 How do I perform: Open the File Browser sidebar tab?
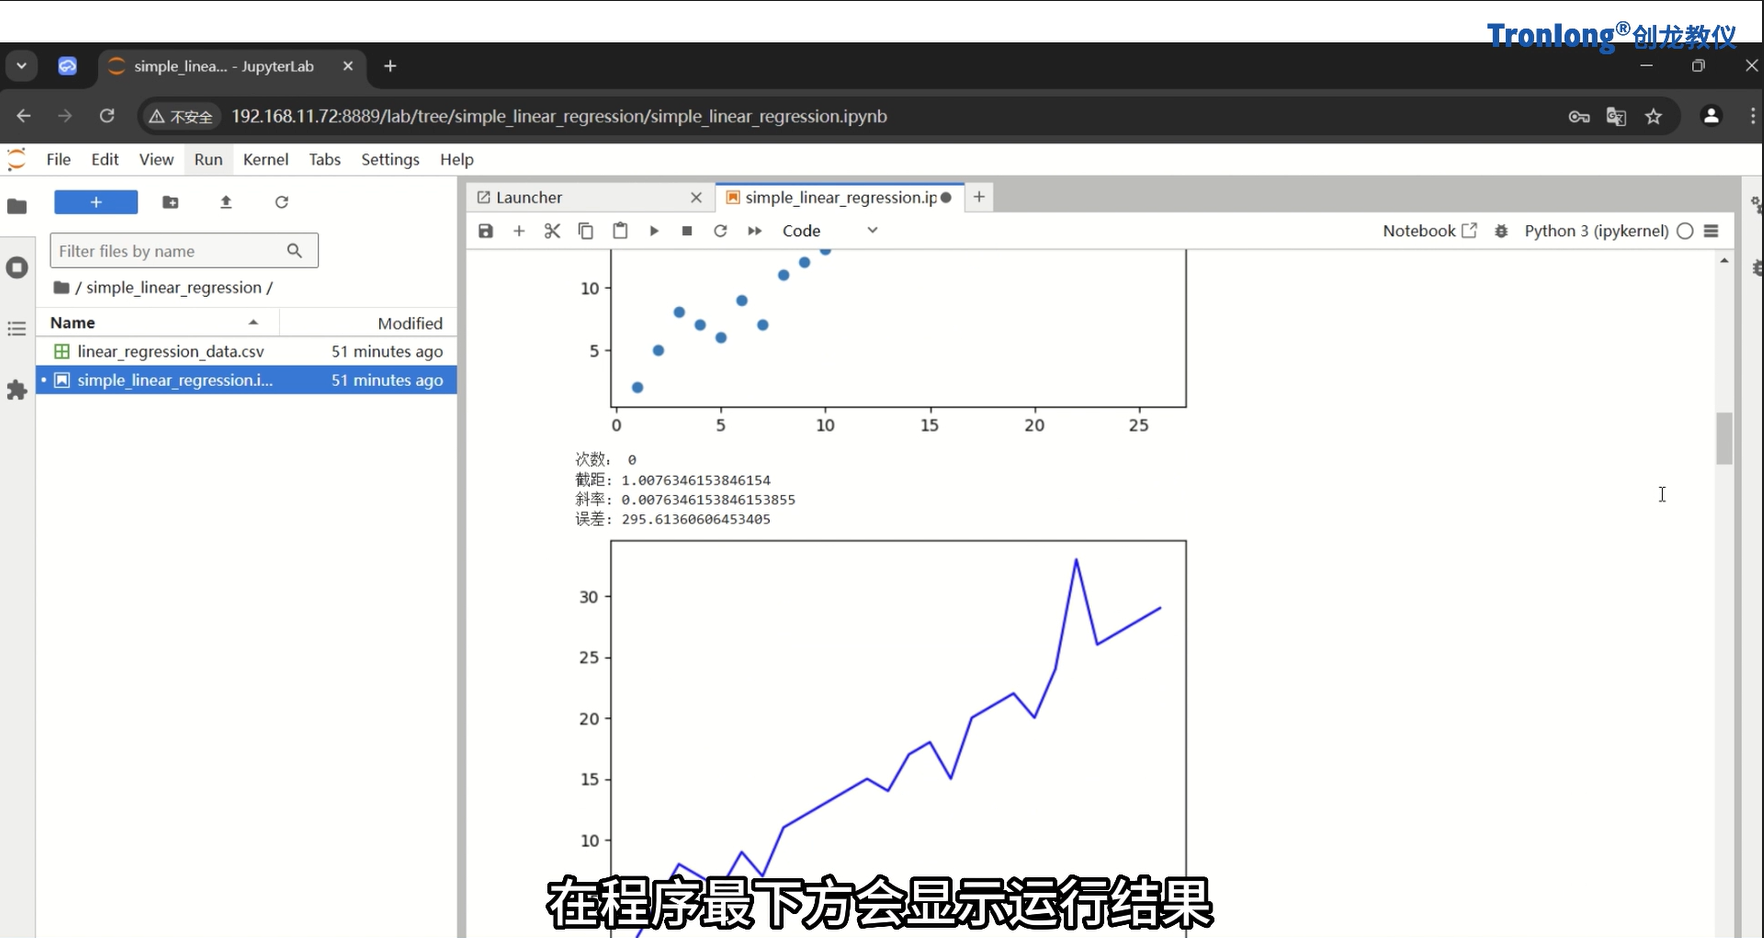point(17,206)
